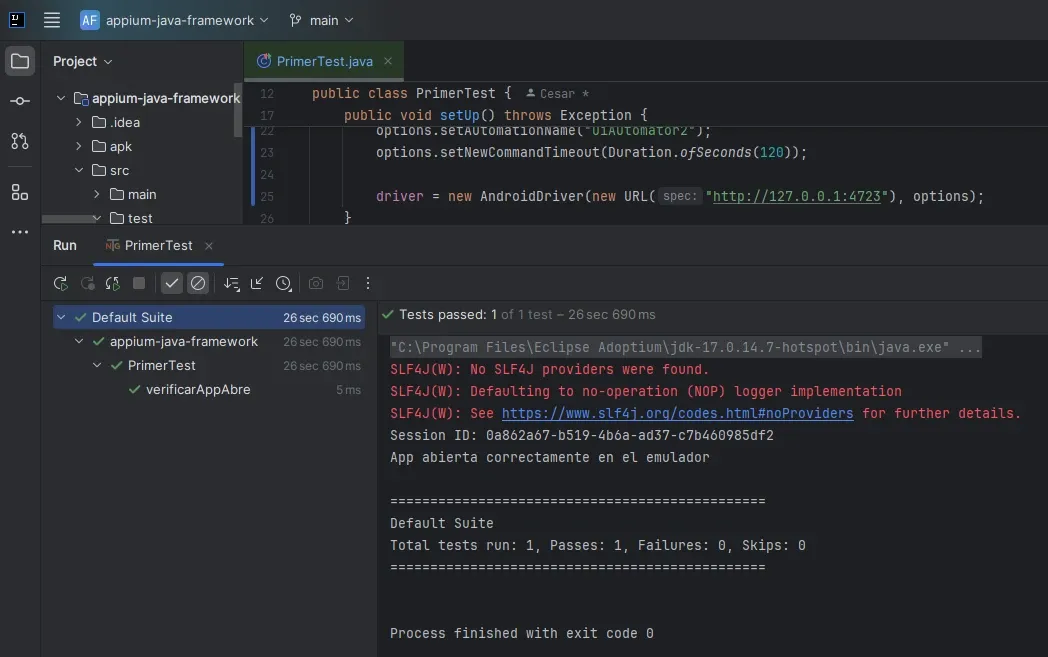Screen dimensions: 1048x657
Task: Click the 'public class PrimerTest' sticky line
Action: pos(412,94)
